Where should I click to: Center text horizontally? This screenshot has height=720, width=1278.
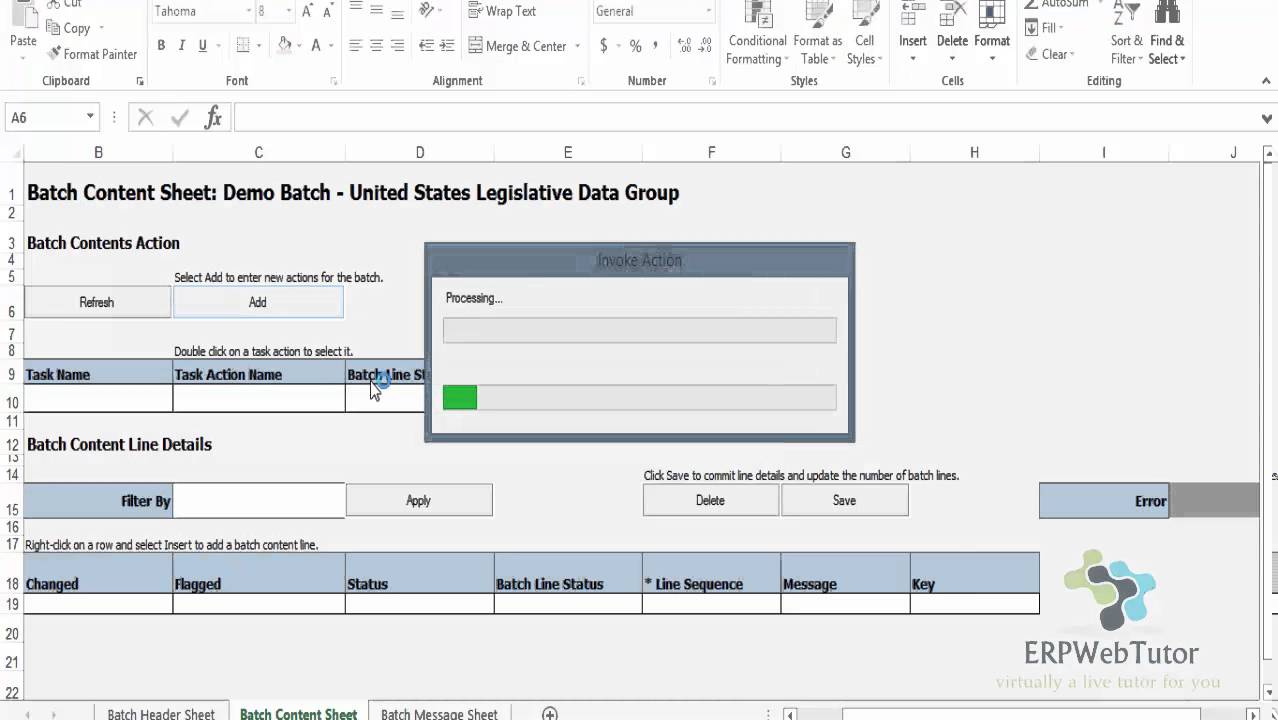377,46
